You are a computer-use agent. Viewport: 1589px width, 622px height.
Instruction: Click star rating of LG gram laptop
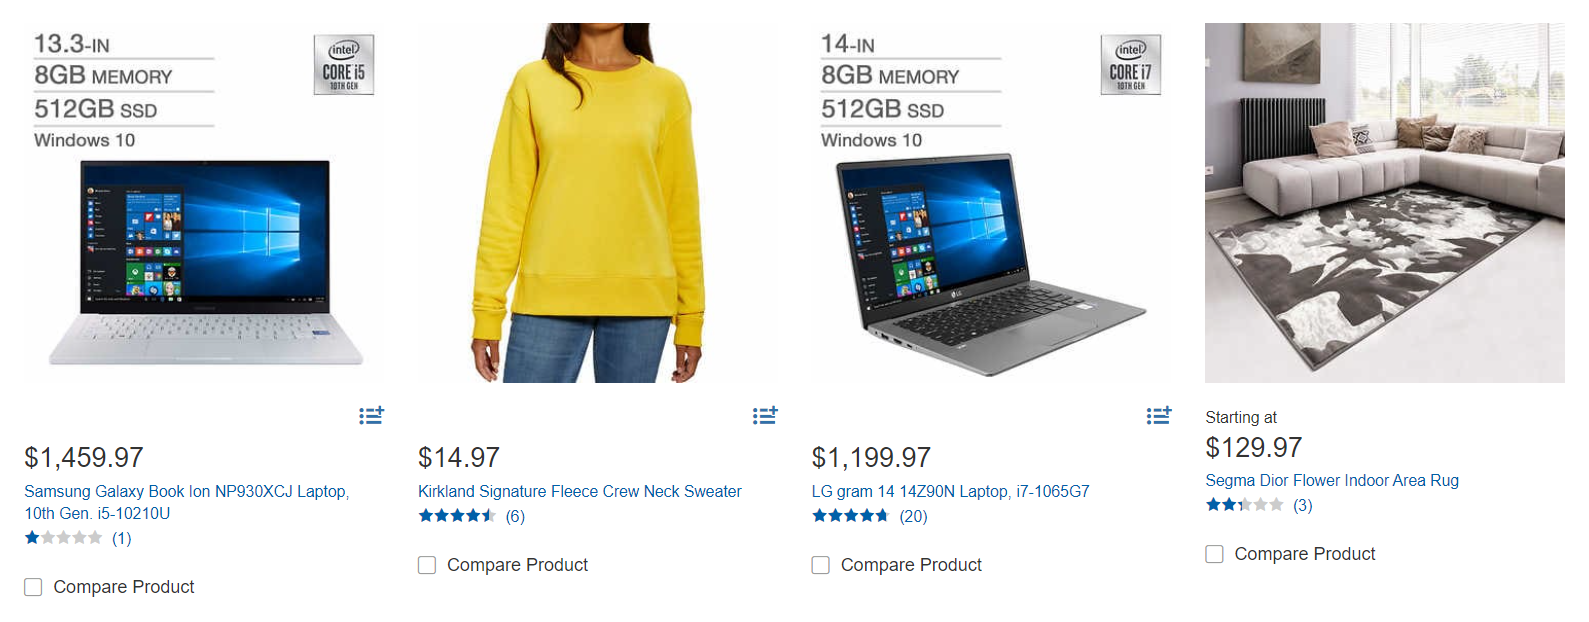coord(850,516)
